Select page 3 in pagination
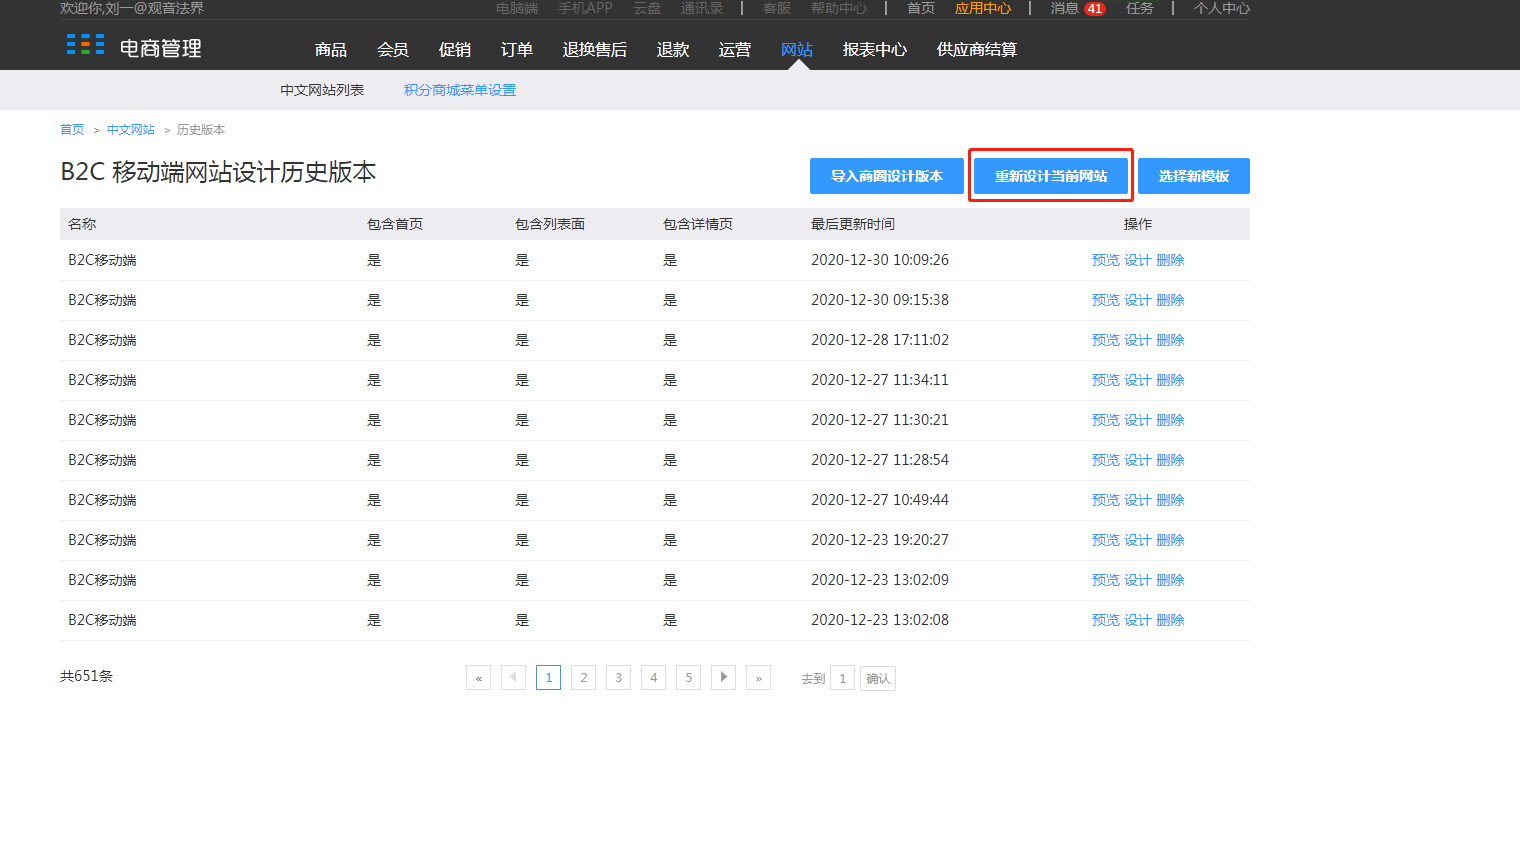The height and width of the screenshot is (854, 1520). (x=618, y=678)
